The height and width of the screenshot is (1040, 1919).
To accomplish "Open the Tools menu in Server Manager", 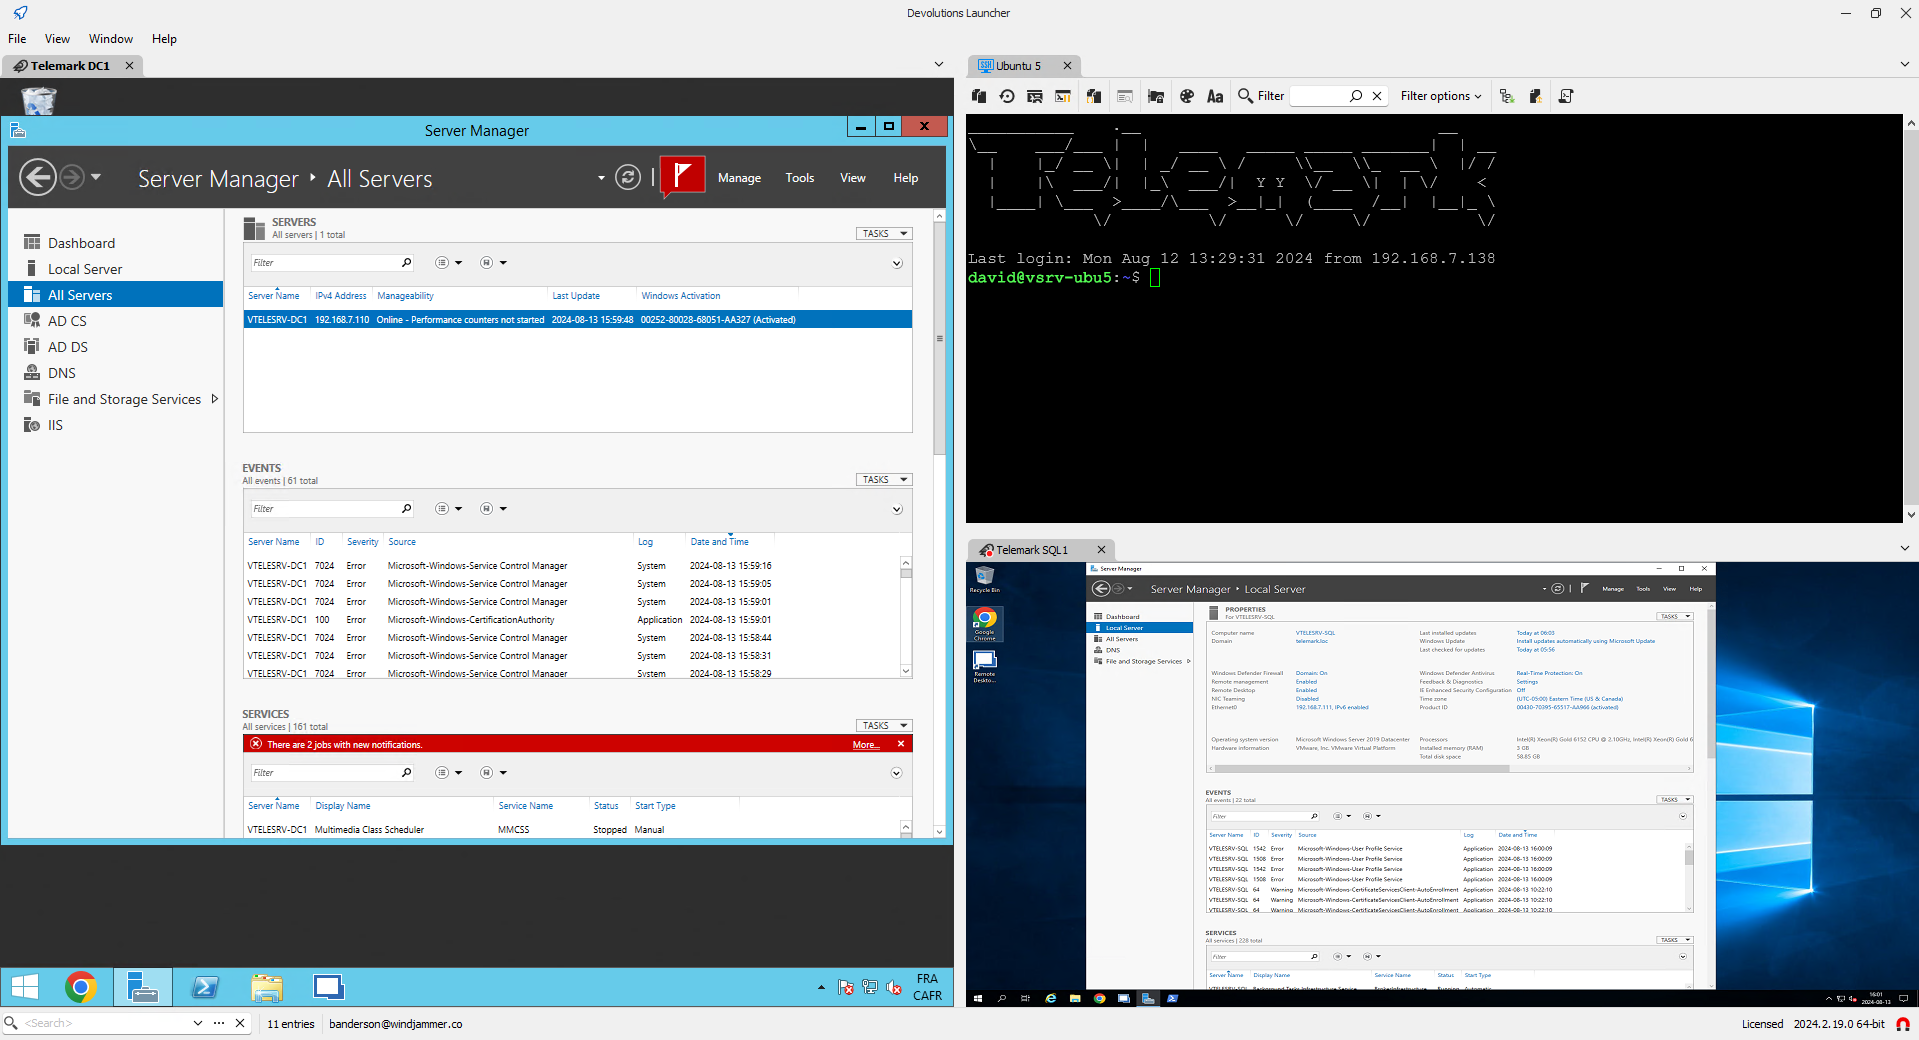I will click(x=800, y=178).
